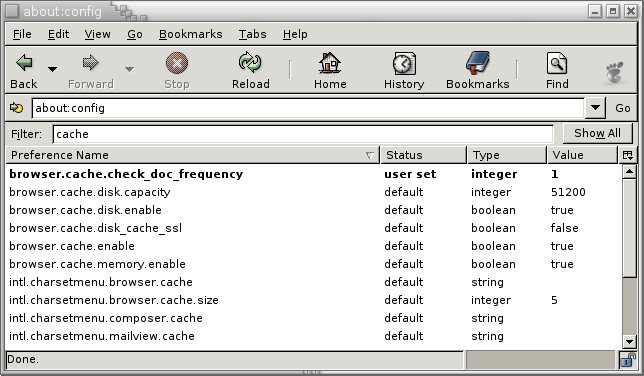
Task: Open the View menu
Action: pyautogui.click(x=97, y=34)
